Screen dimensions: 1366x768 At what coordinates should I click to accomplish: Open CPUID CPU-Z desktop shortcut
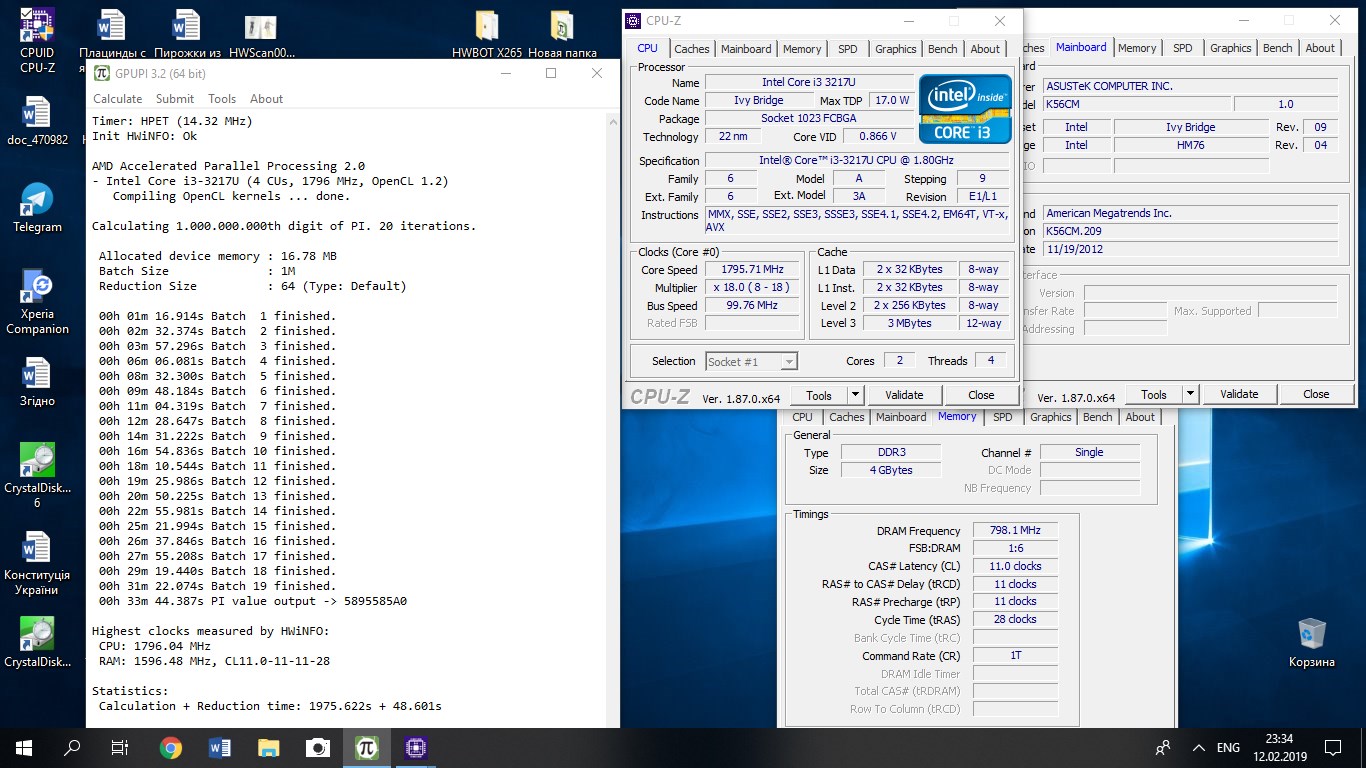[x=37, y=38]
